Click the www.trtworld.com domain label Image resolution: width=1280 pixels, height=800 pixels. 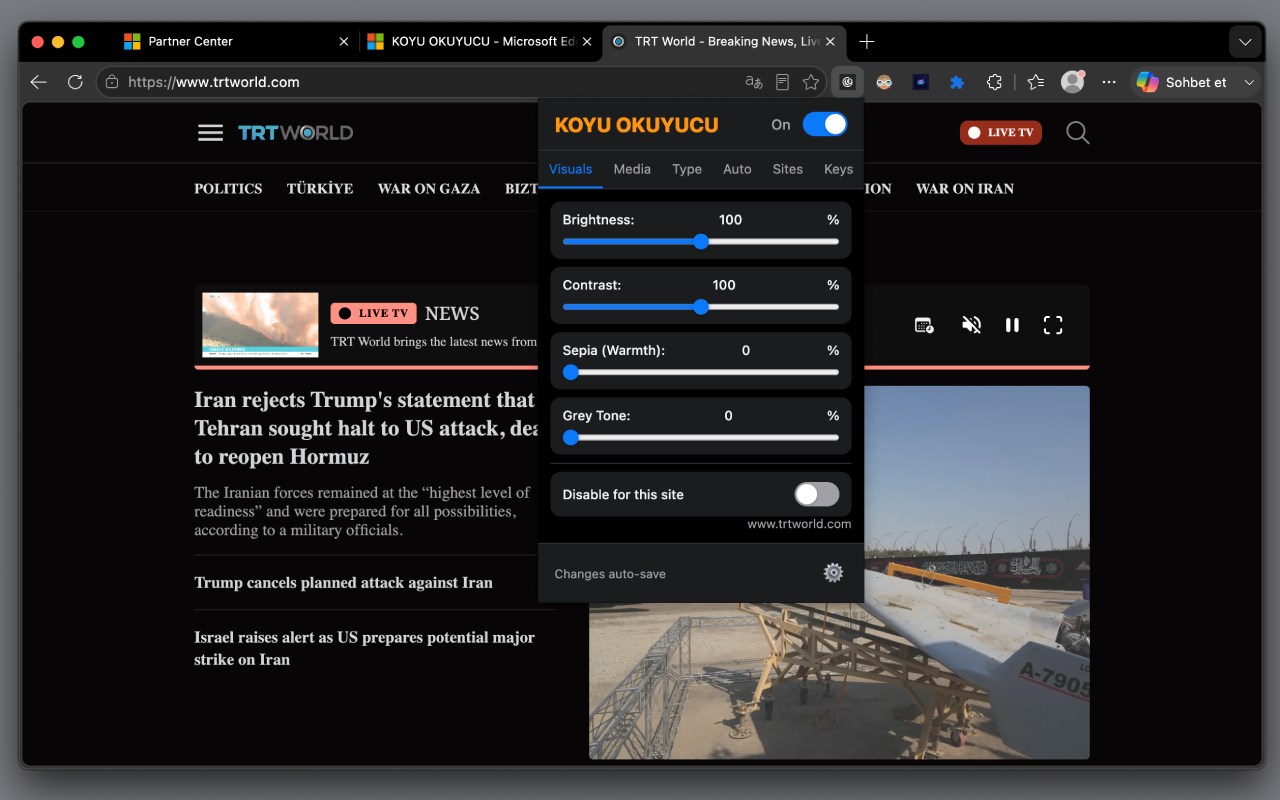(x=799, y=524)
